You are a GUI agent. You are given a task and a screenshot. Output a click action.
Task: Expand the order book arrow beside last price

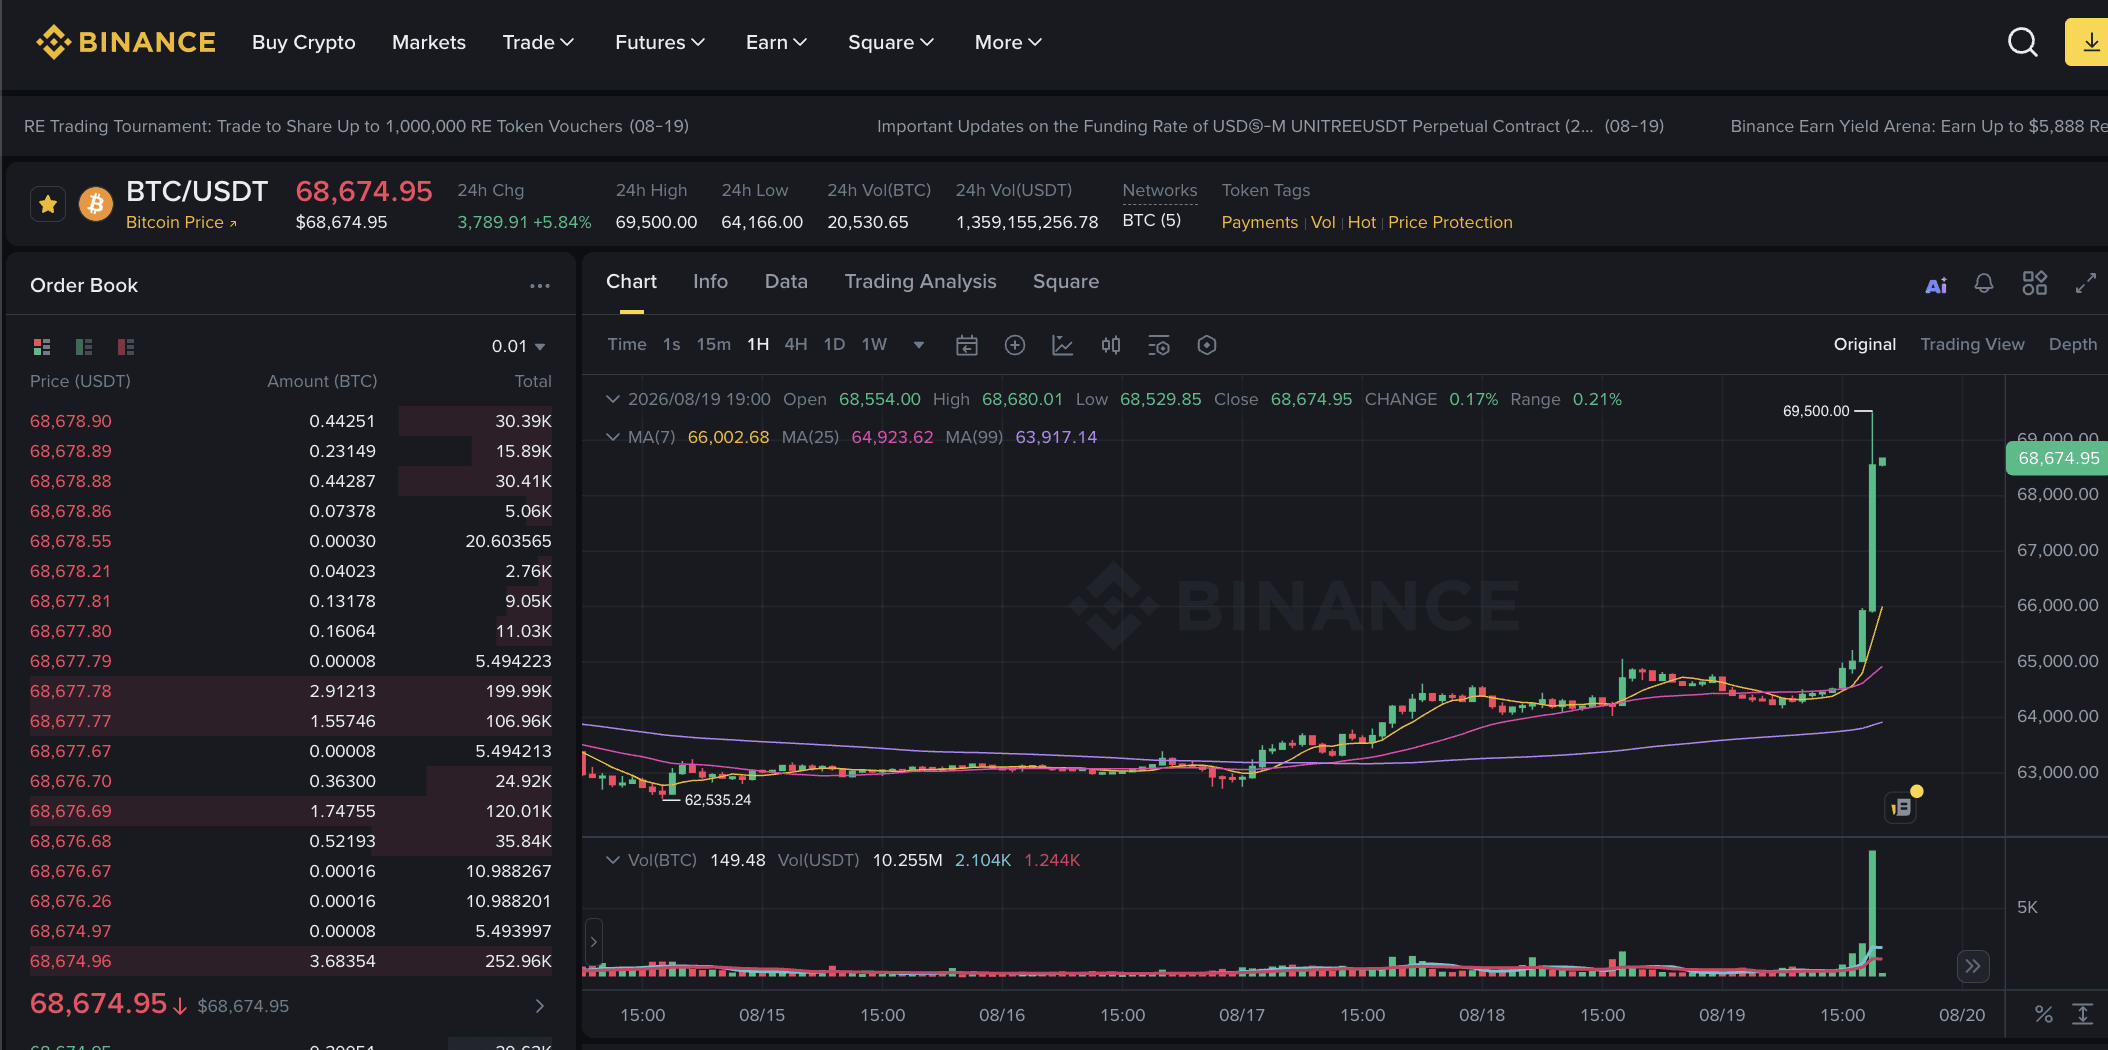(x=540, y=1006)
